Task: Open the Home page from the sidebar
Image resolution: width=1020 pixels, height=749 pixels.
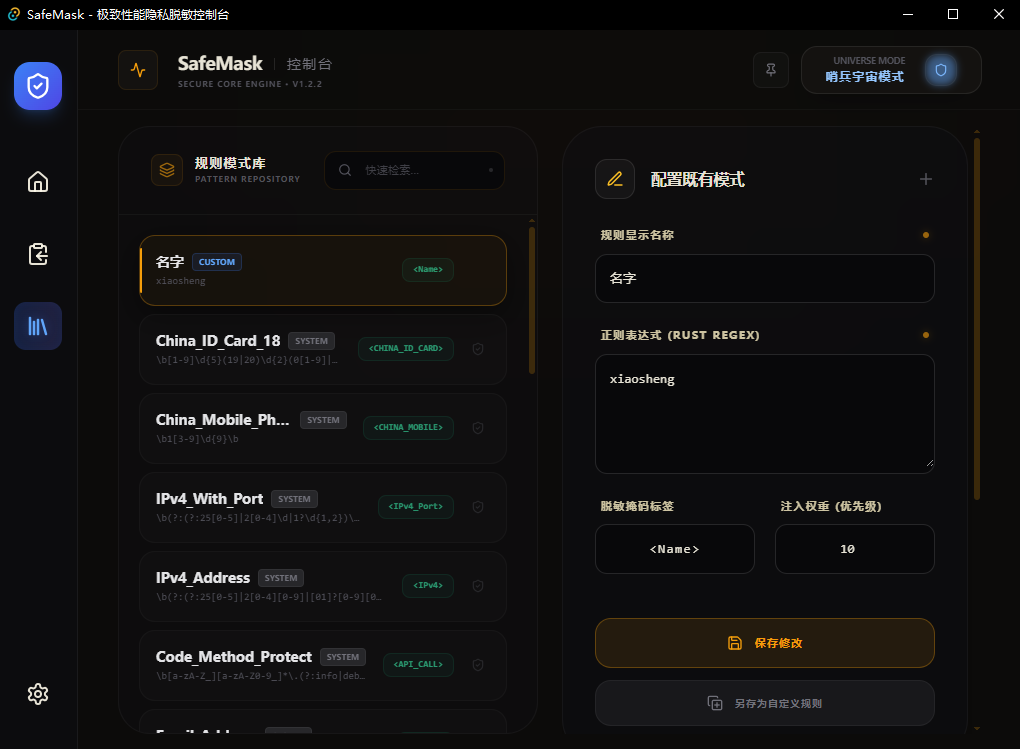Action: click(38, 182)
